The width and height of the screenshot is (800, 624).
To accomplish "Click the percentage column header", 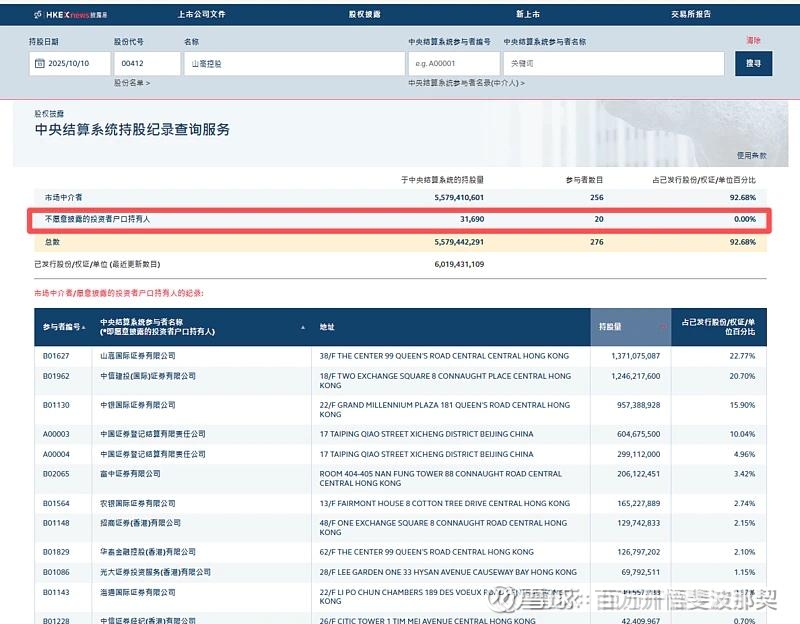I will pyautogui.click(x=718, y=327).
